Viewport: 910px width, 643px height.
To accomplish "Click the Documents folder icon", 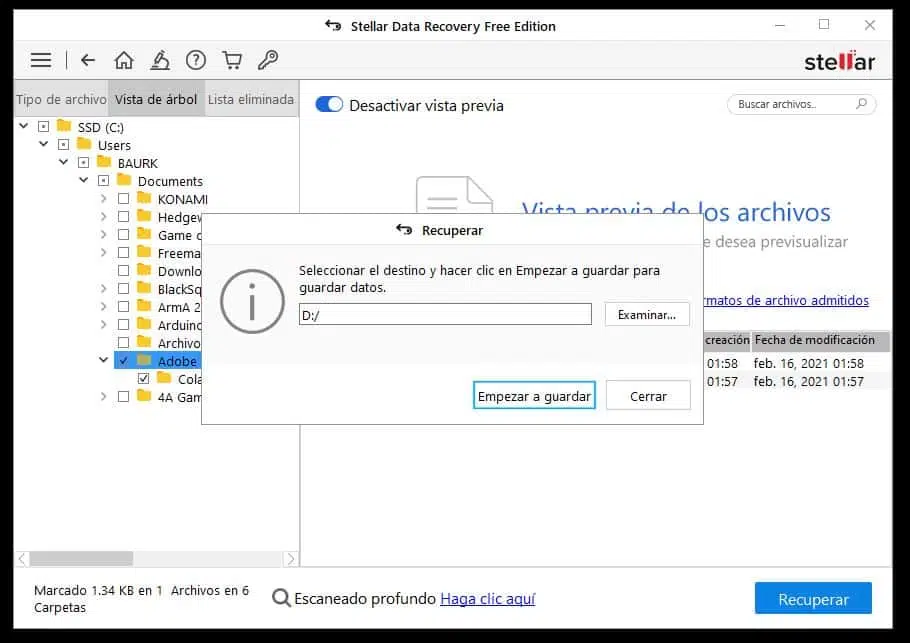I will pos(124,180).
